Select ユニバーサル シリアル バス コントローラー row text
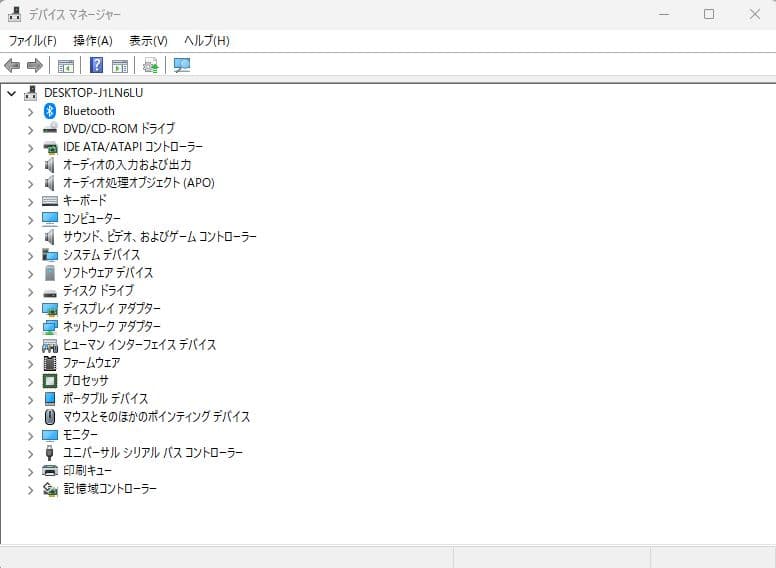This screenshot has width=776, height=568. coord(153,453)
